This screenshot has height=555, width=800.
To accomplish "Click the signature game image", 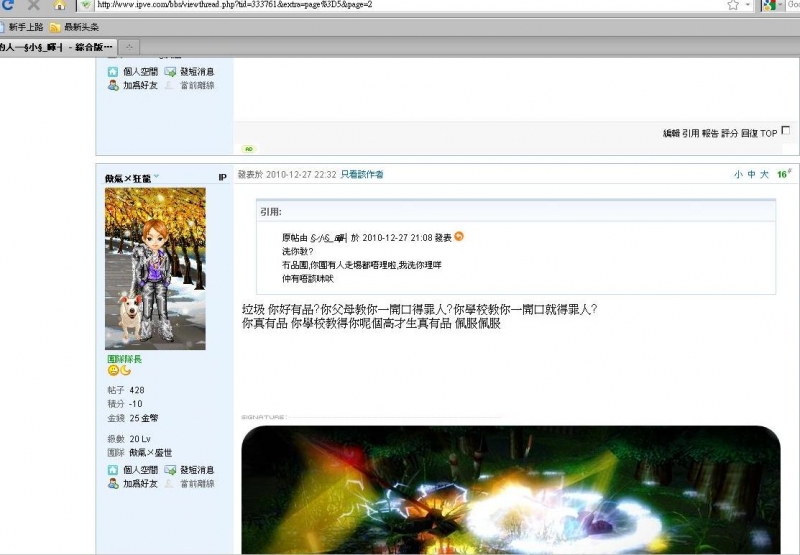I will click(511, 490).
